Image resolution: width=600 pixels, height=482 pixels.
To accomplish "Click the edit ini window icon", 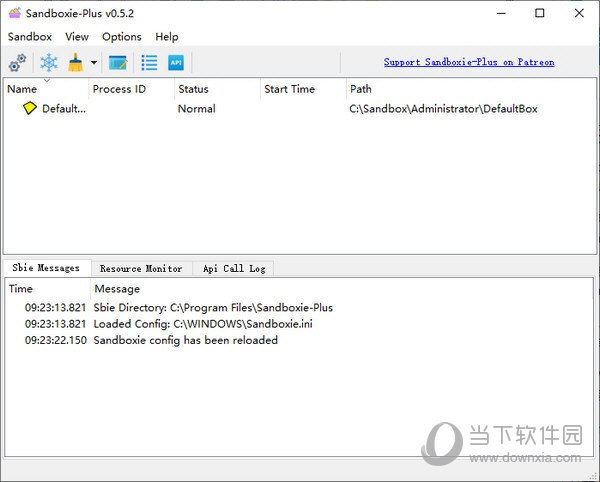I will point(118,63).
